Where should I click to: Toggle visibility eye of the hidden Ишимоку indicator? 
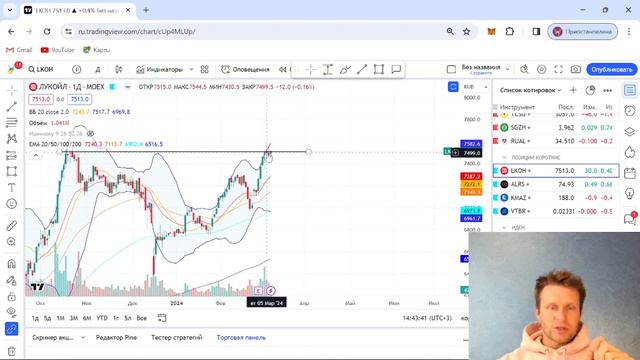point(91,133)
